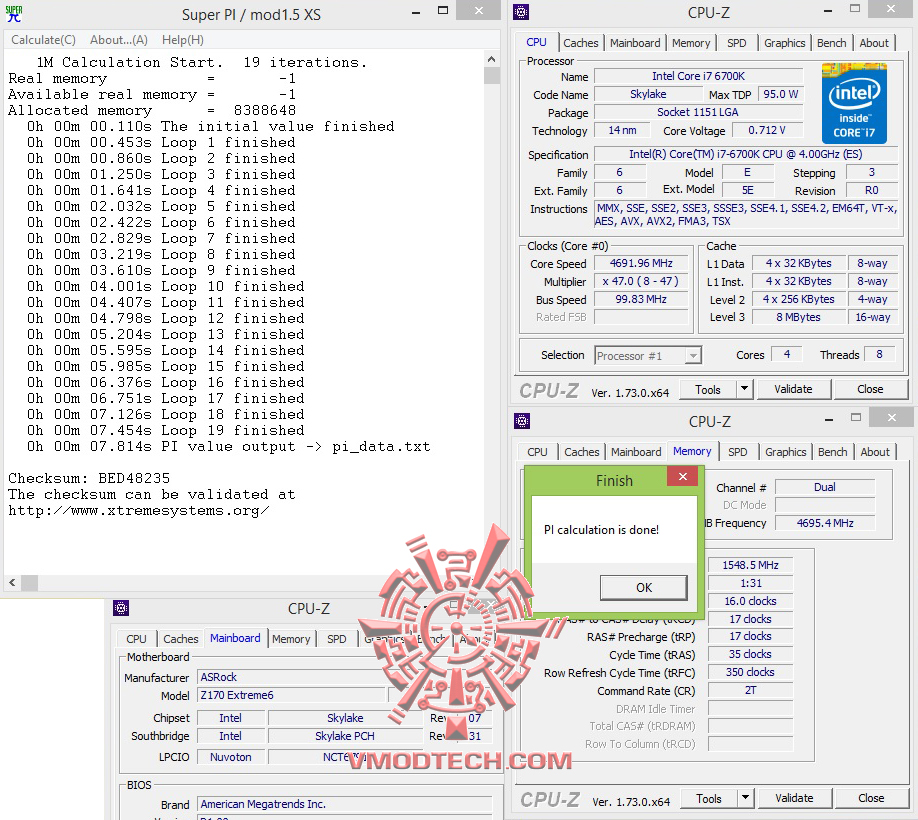Click the LPCIO vendor field Nuvoton
This screenshot has width=918, height=820.
pos(231,757)
